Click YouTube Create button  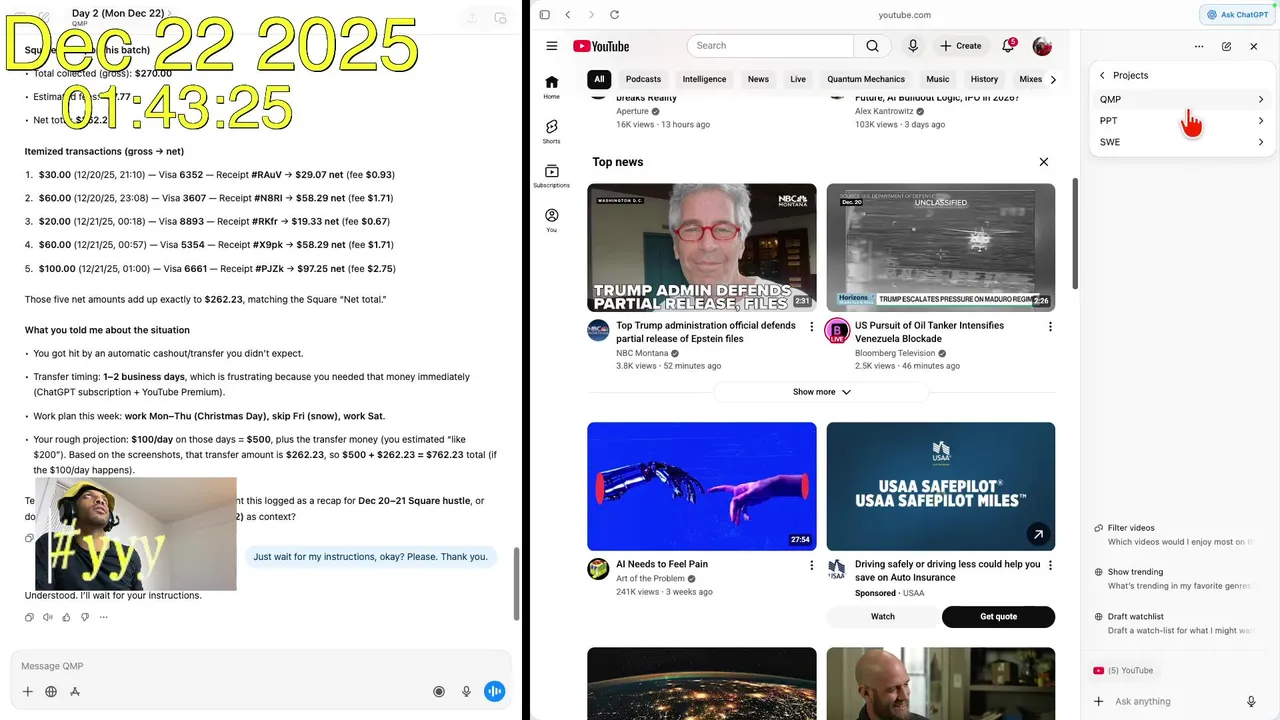pos(960,46)
